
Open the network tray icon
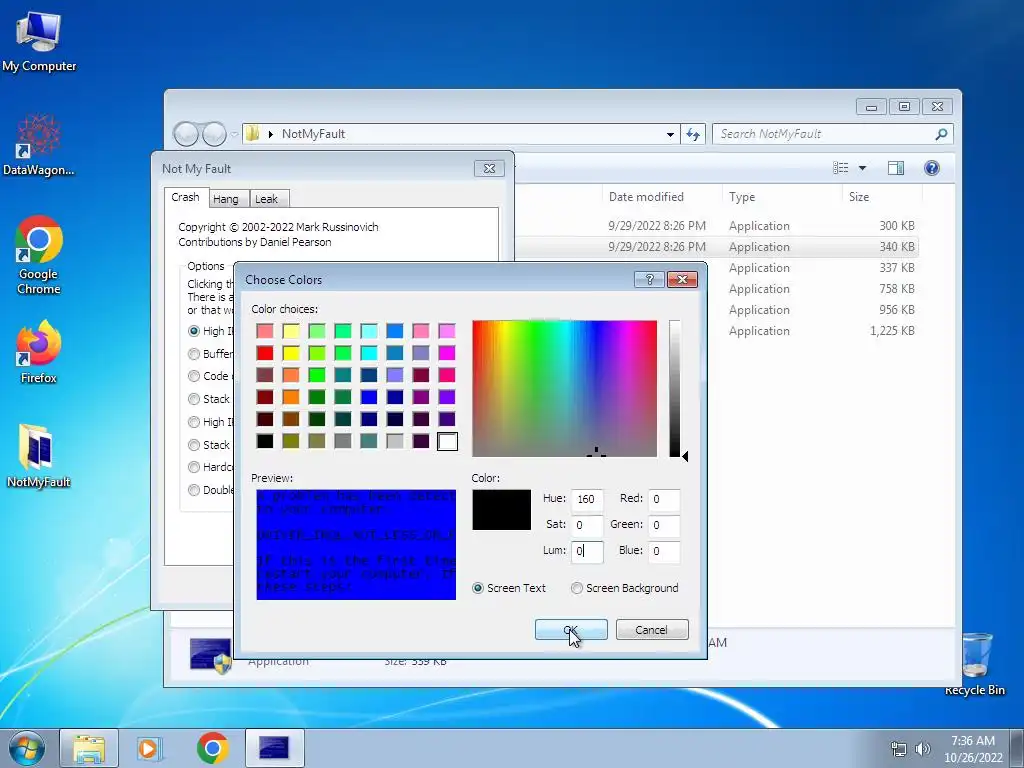point(899,749)
